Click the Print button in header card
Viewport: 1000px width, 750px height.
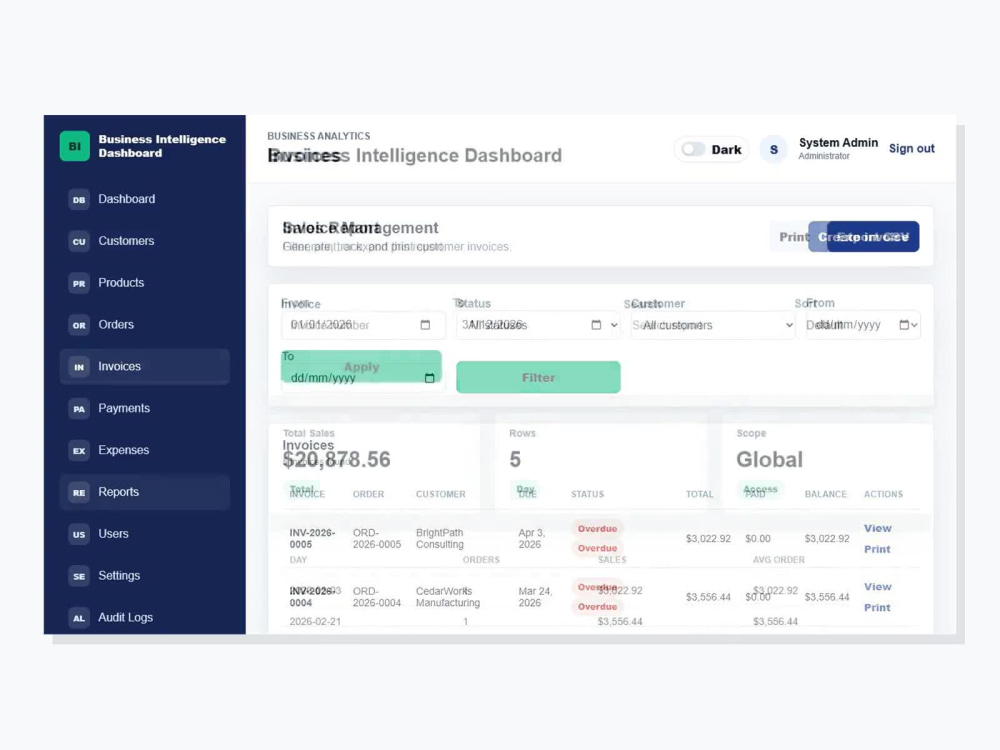coord(793,237)
